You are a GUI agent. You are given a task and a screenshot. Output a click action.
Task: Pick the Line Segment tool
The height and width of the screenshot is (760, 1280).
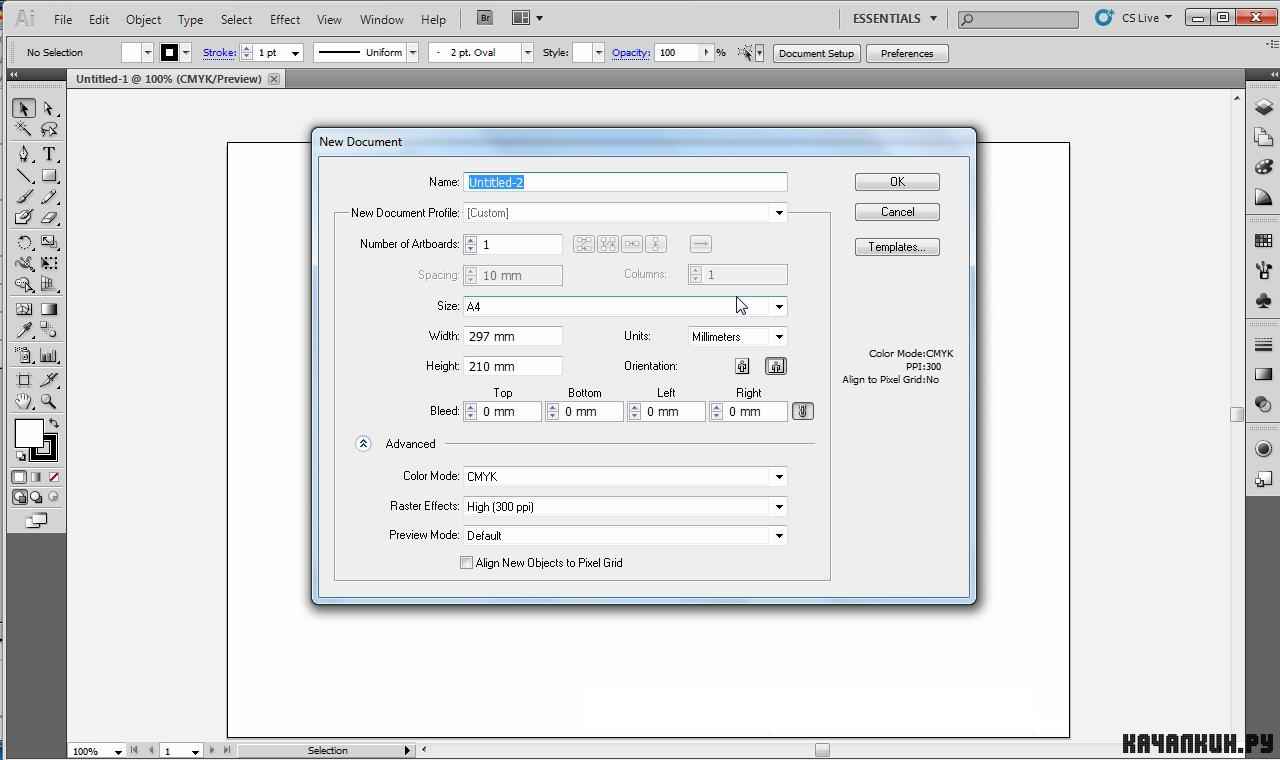(x=24, y=176)
